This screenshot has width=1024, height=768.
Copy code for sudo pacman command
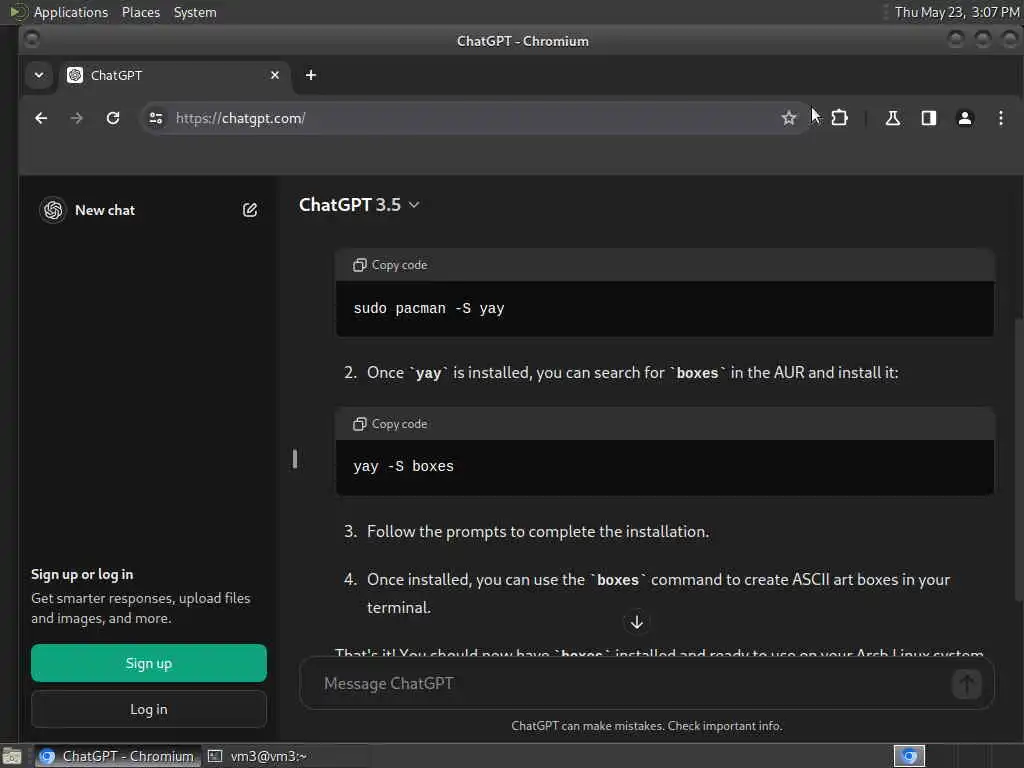tap(390, 265)
